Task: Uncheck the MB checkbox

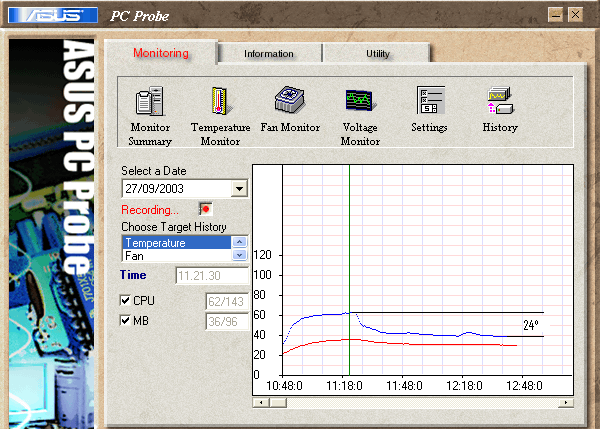Action: pyautogui.click(x=125, y=320)
